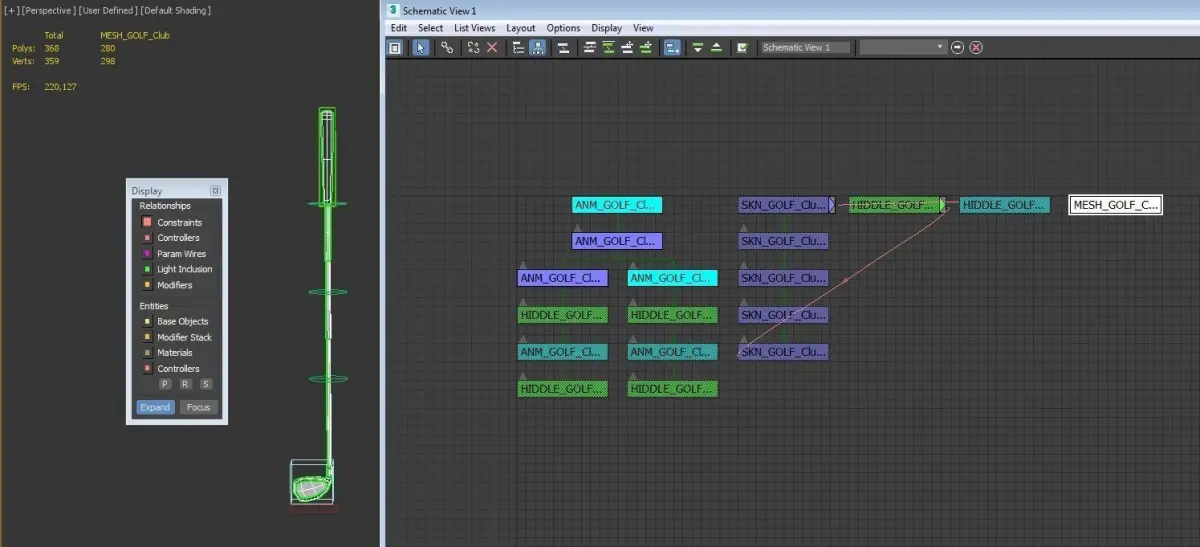Open the List Views menu
This screenshot has height=547, width=1200.
[x=475, y=28]
